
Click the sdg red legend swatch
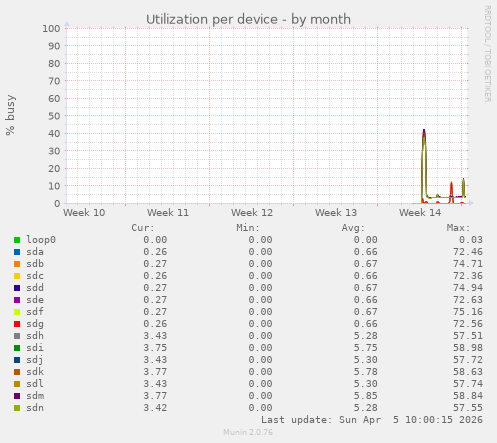click(17, 324)
